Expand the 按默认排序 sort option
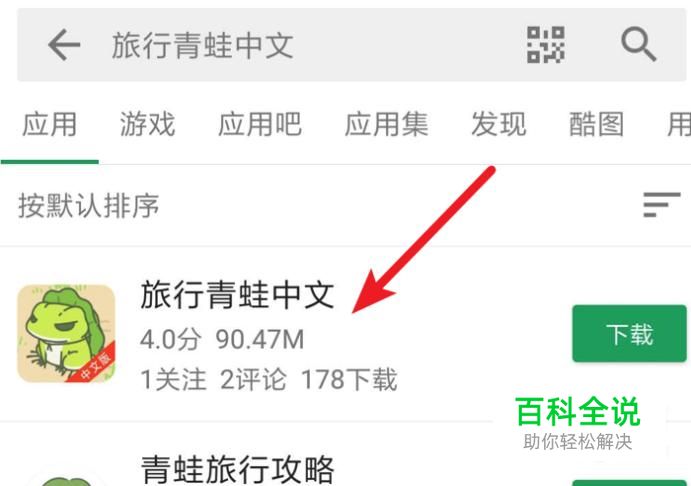The image size is (691, 486). coord(89,205)
